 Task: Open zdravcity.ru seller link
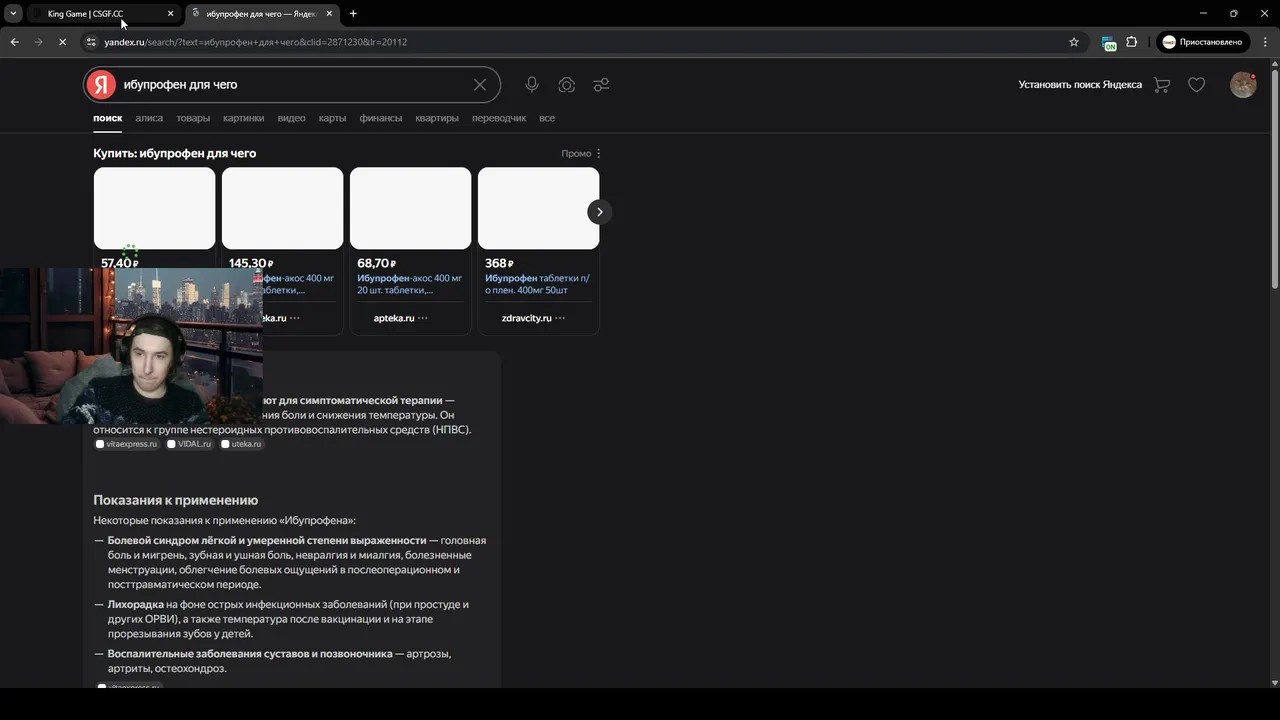[x=527, y=318]
